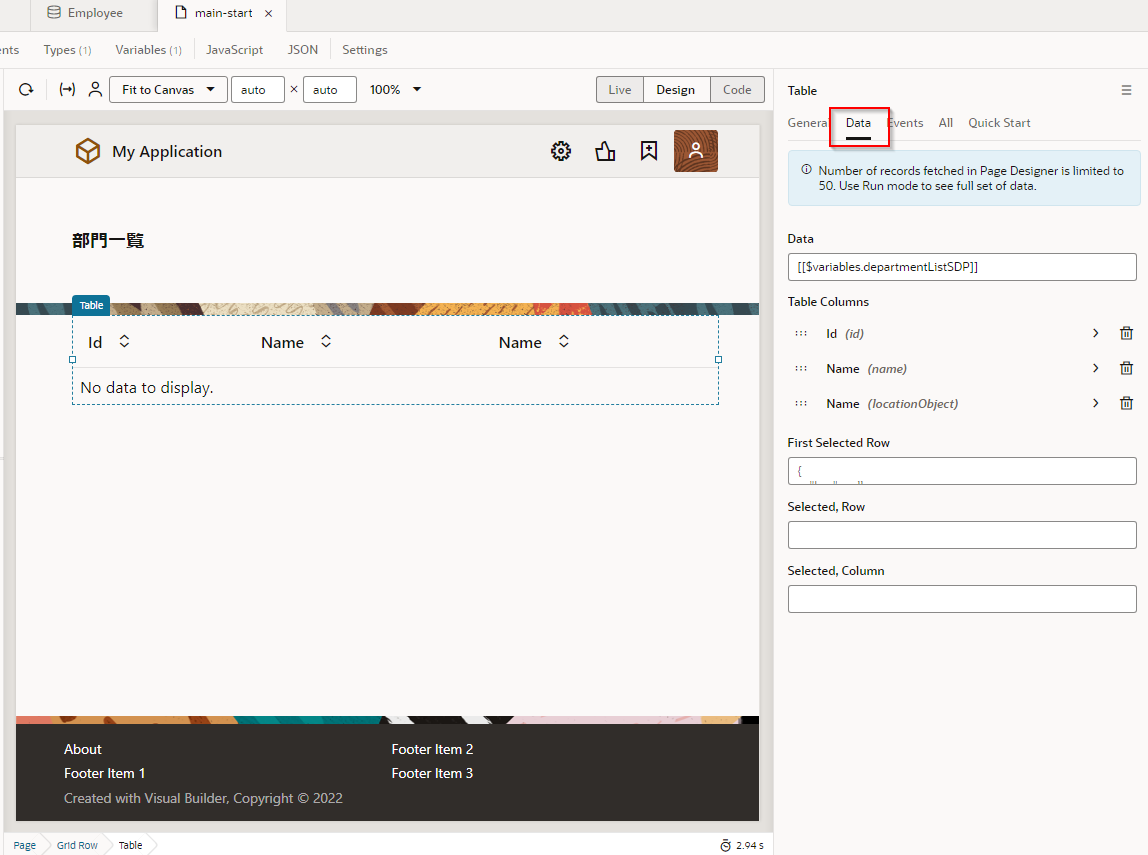
Task: Click the thumbs-up icon in app header
Action: click(x=605, y=151)
